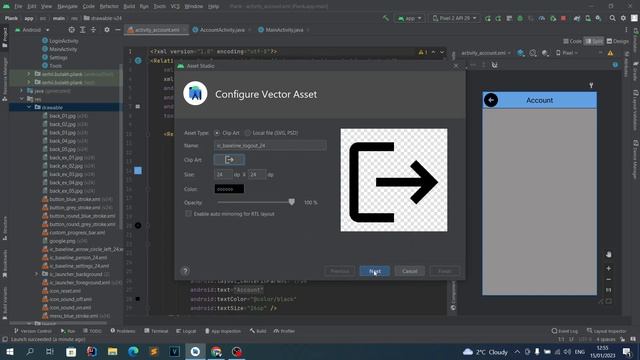The image size is (640, 360).
Task: Click the Clip Art logout icon button
Action: [x=229, y=160]
